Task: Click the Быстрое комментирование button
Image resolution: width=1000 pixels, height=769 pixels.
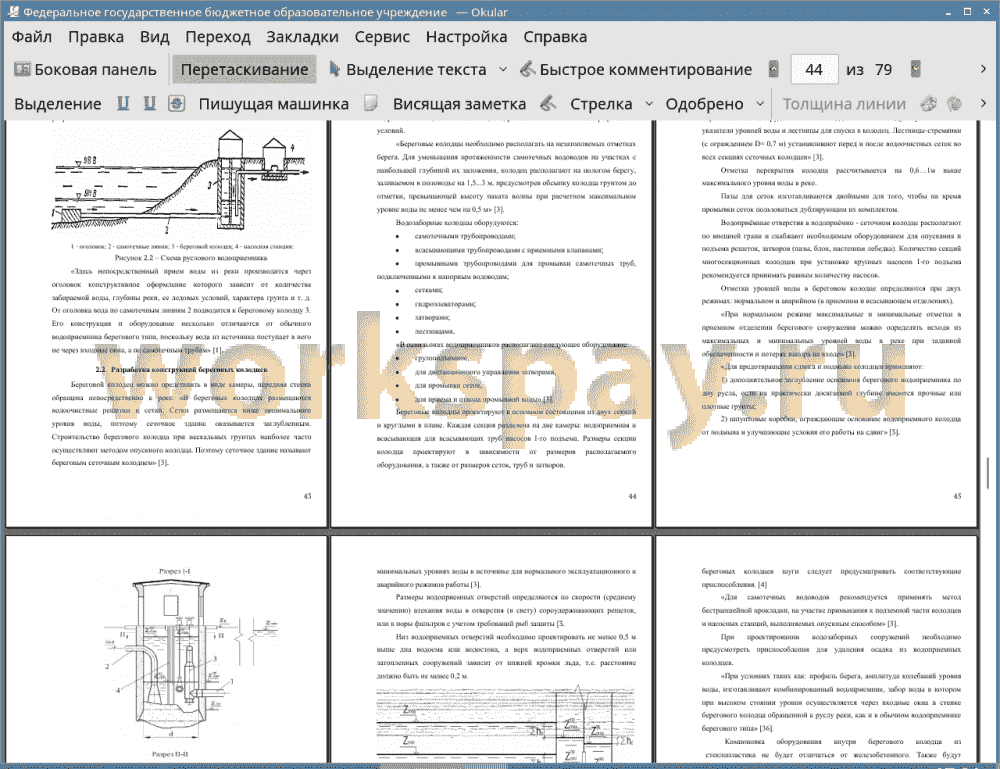Action: pyautogui.click(x=636, y=70)
